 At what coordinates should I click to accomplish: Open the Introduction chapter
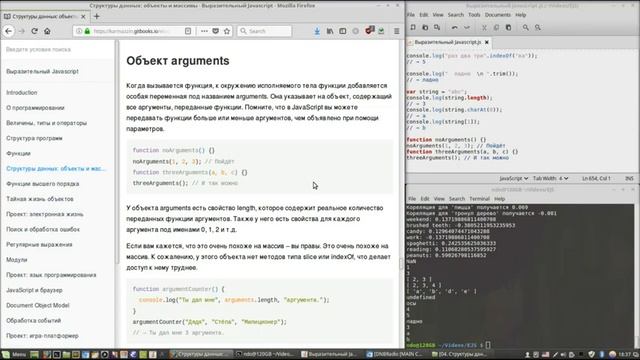tap(22, 93)
